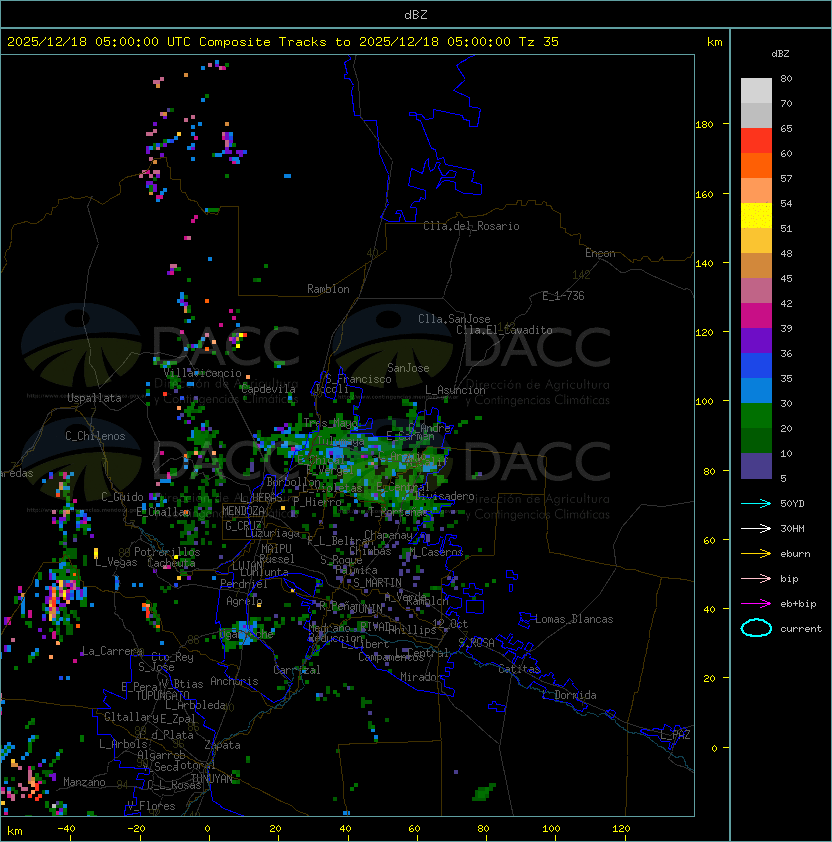The width and height of the screenshot is (832, 842).
Task: Click the pink bip arrow in legend
Action: coord(756,578)
